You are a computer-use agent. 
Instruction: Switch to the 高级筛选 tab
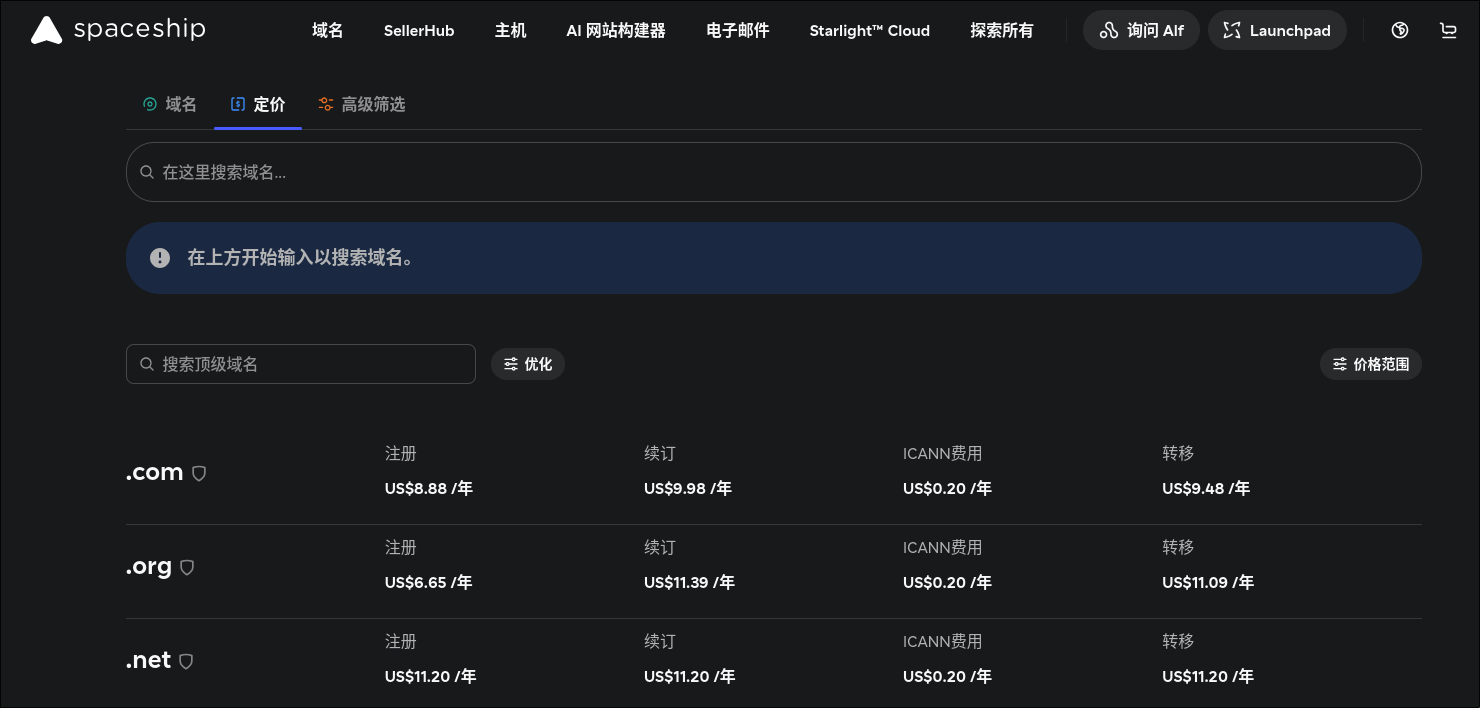point(361,104)
